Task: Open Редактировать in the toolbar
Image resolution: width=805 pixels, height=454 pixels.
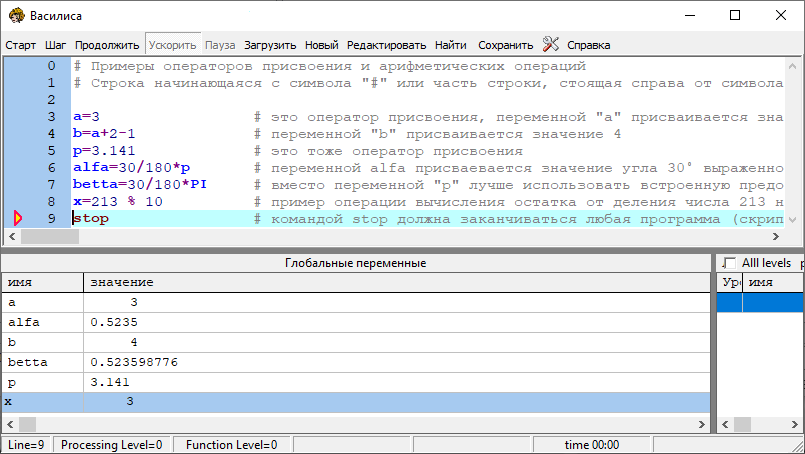Action: [x=386, y=45]
